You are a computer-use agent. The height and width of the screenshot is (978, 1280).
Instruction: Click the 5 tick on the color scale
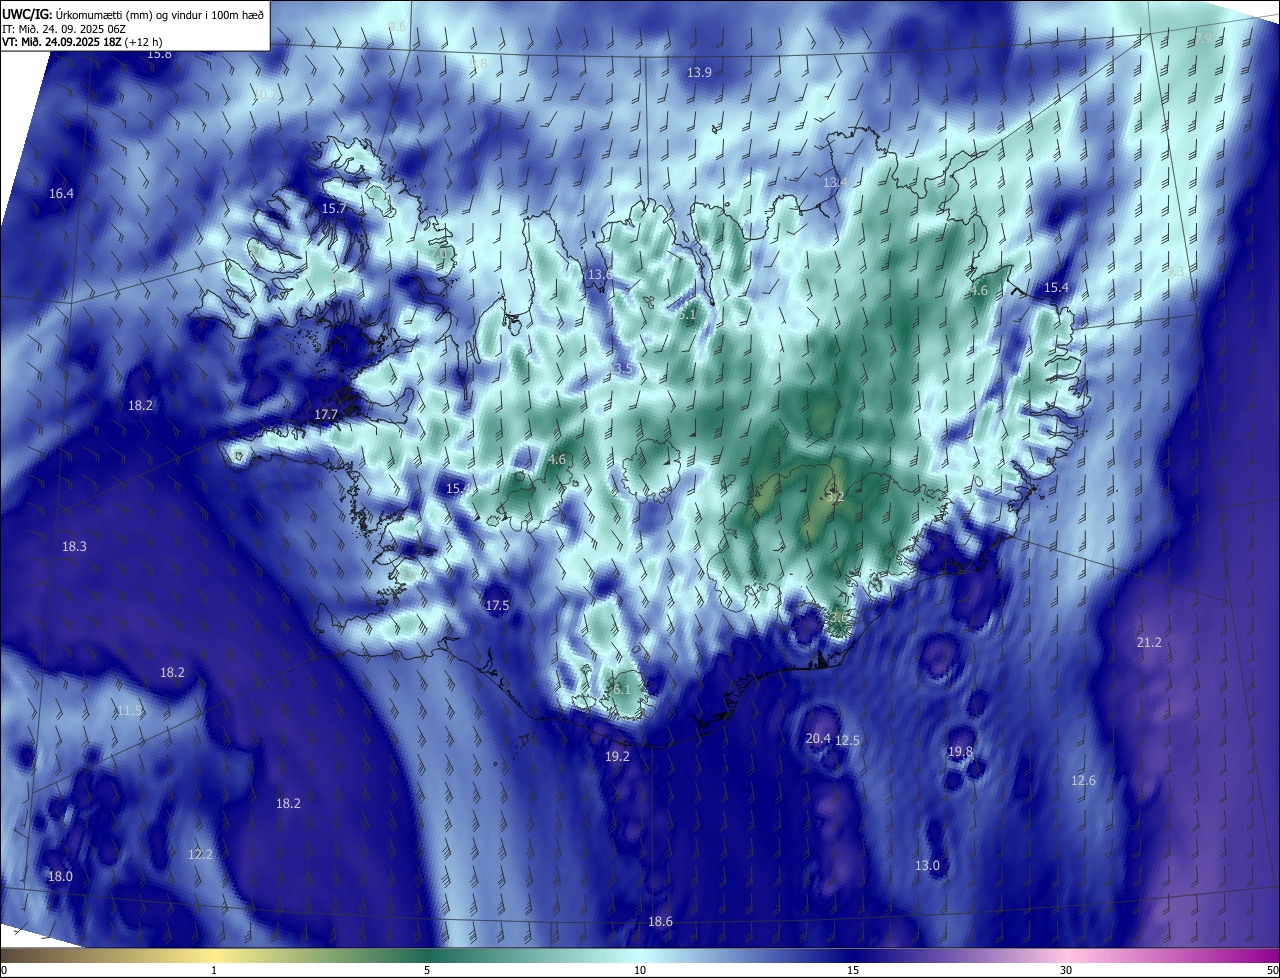427,970
